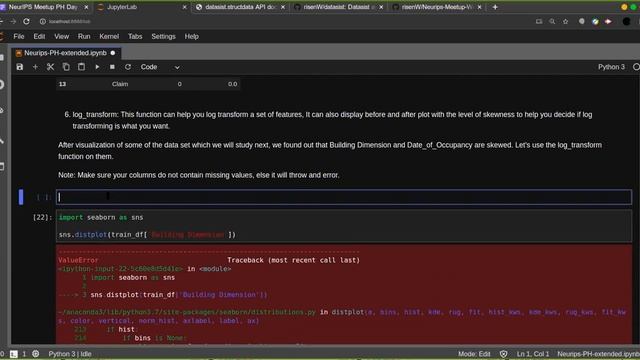
Task: Click the 'Python 3 | Idle' status text
Action: [70, 354]
